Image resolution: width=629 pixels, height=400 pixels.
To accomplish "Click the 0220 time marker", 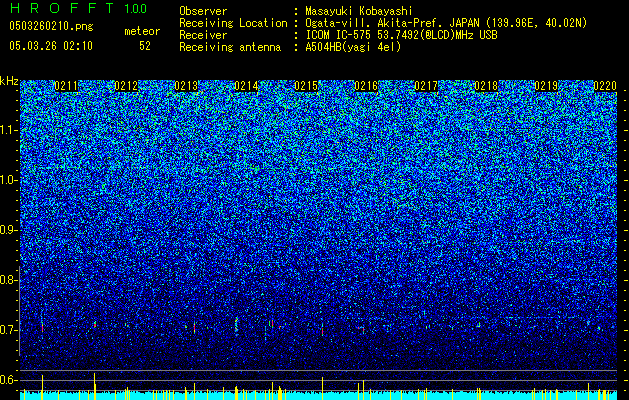I will click(x=605, y=86).
